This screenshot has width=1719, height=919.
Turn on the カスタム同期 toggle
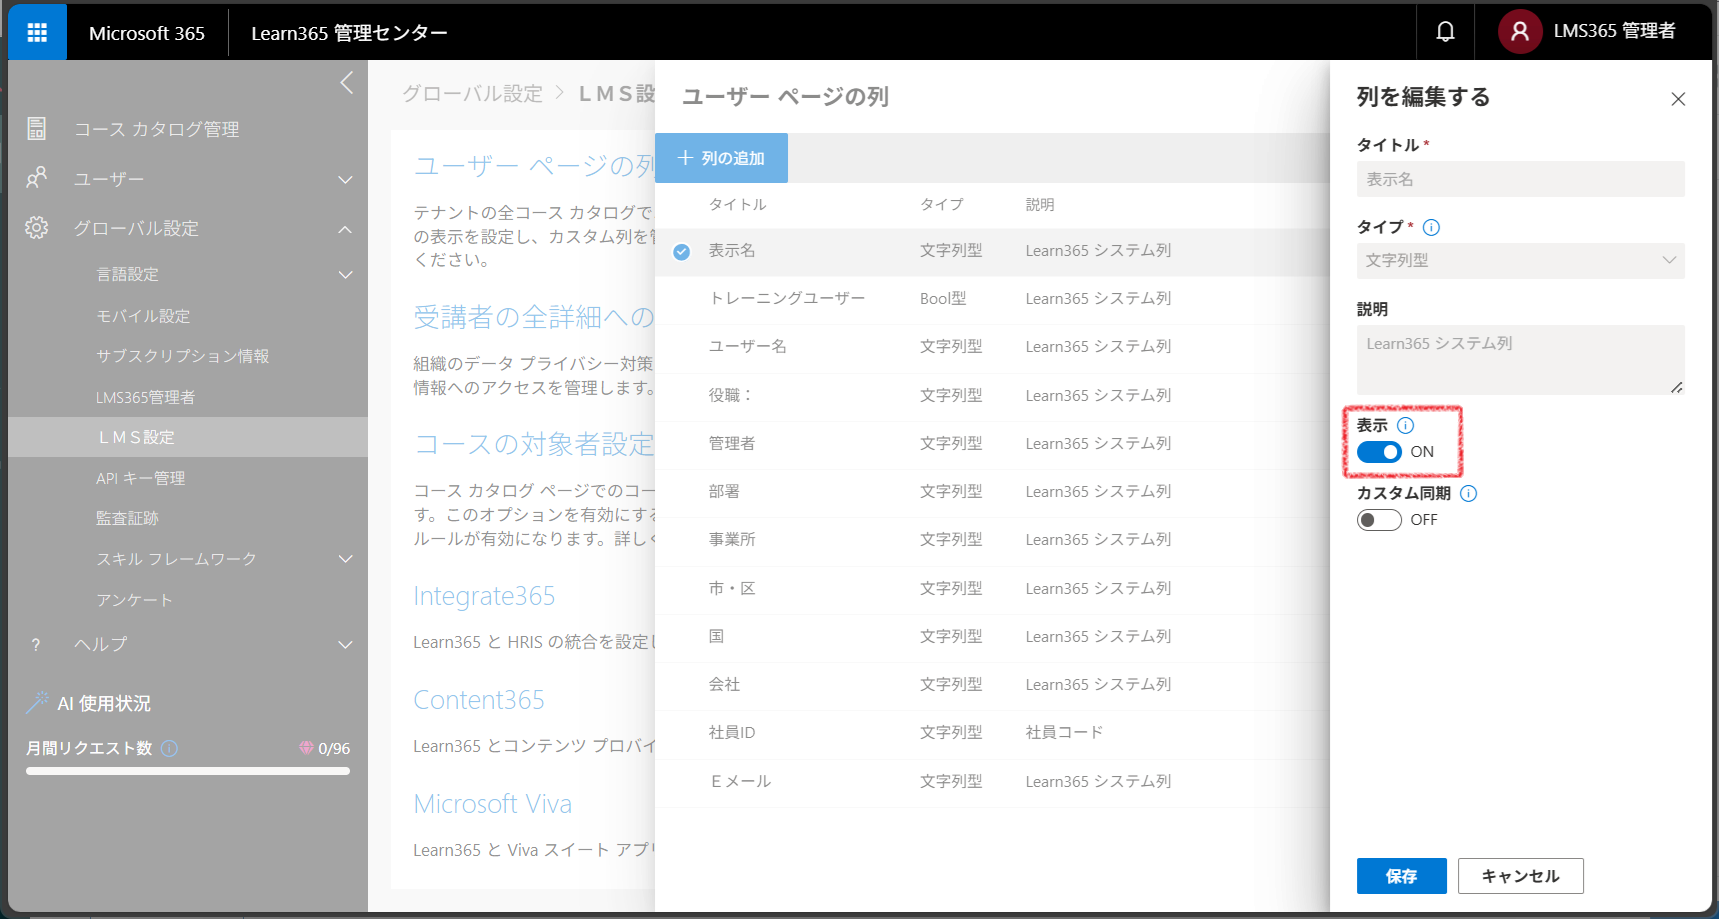pos(1379,520)
